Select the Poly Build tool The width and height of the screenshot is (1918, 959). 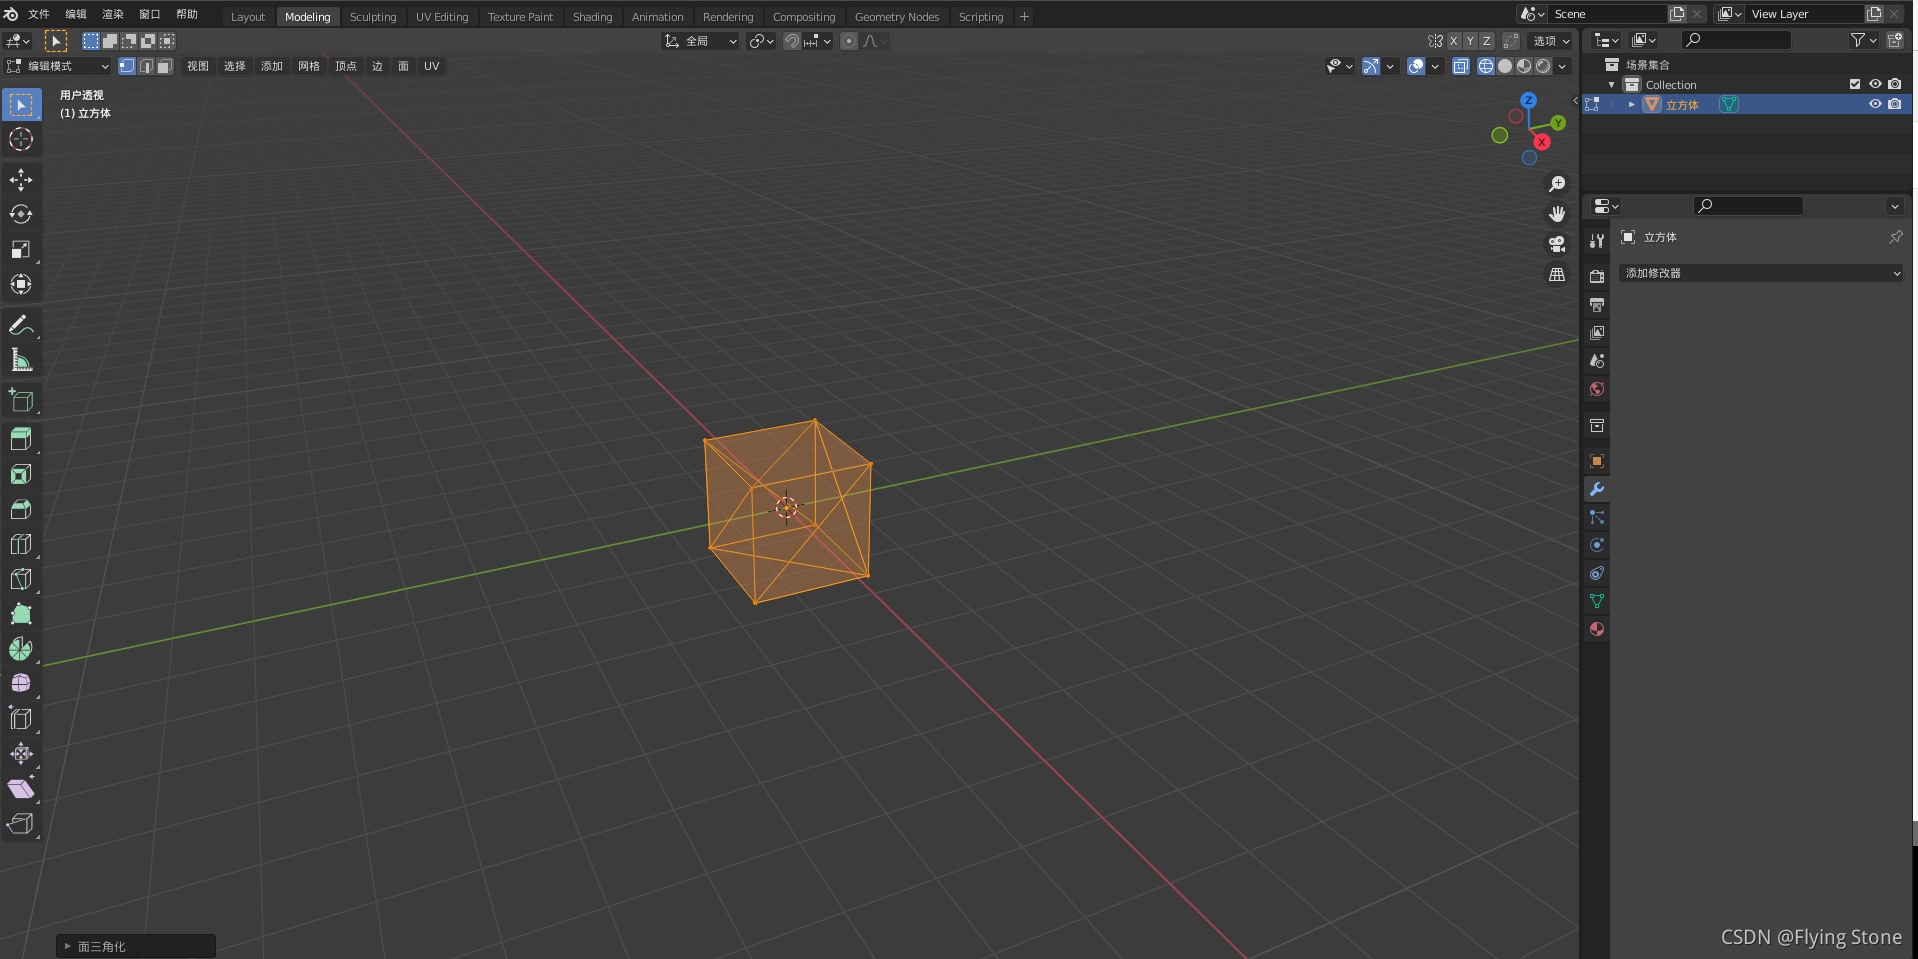[x=21, y=614]
